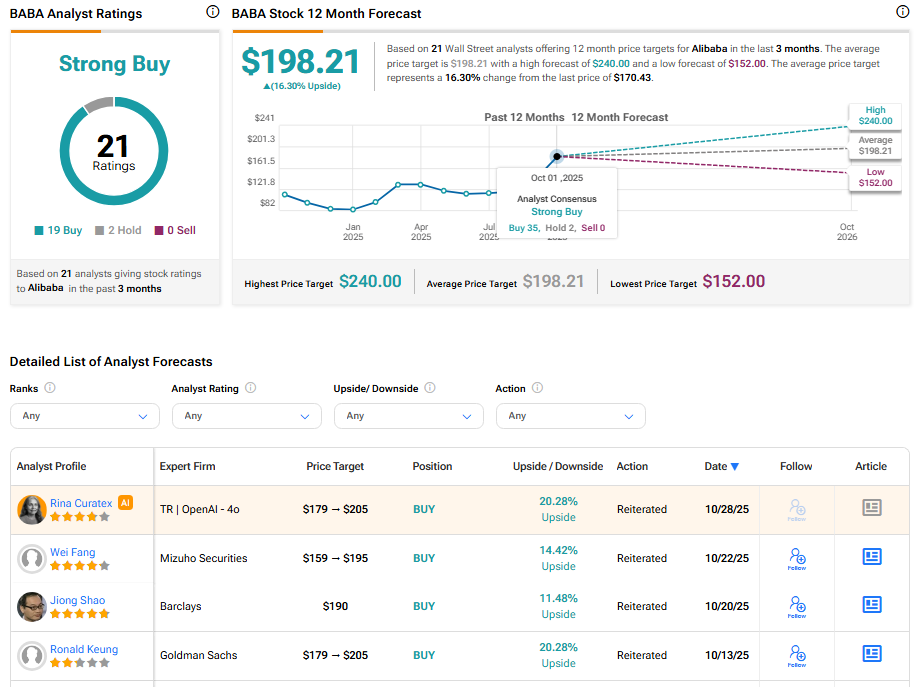Expand the Upside/Downside dropdown
Viewport: 917px width, 687px height.
click(409, 416)
